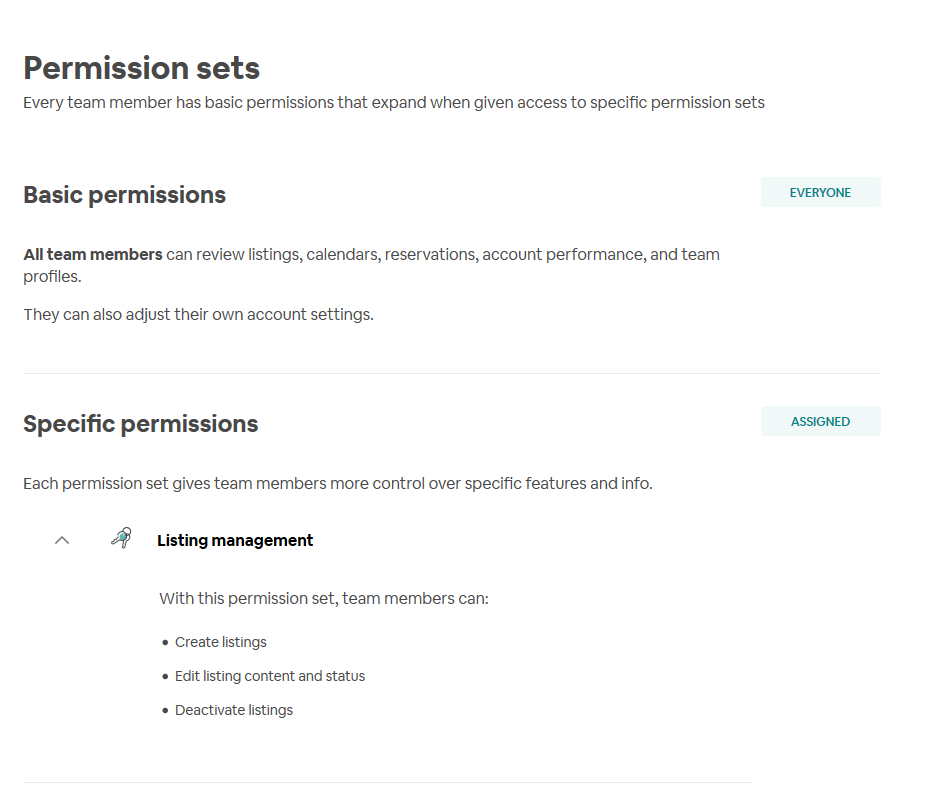The height and width of the screenshot is (797, 940).
Task: Click the 'Deactivate listings' bullet item
Action: (234, 711)
